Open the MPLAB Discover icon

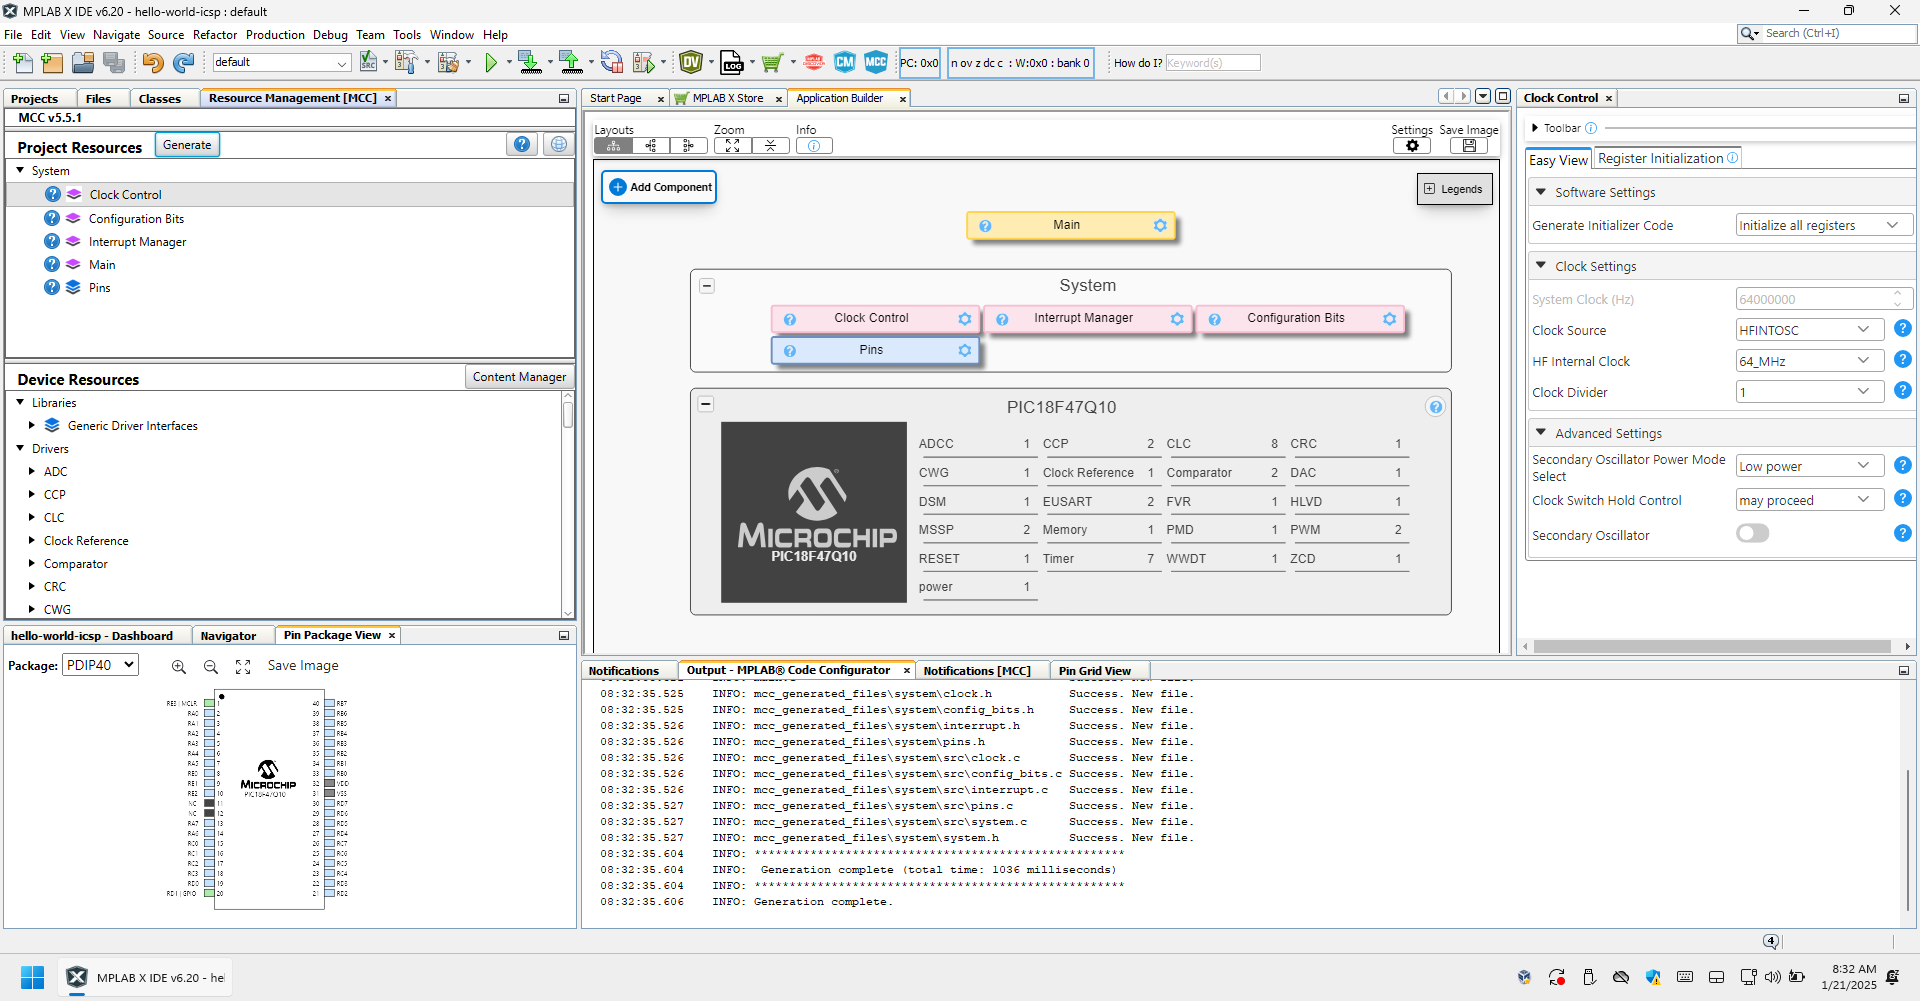point(814,63)
